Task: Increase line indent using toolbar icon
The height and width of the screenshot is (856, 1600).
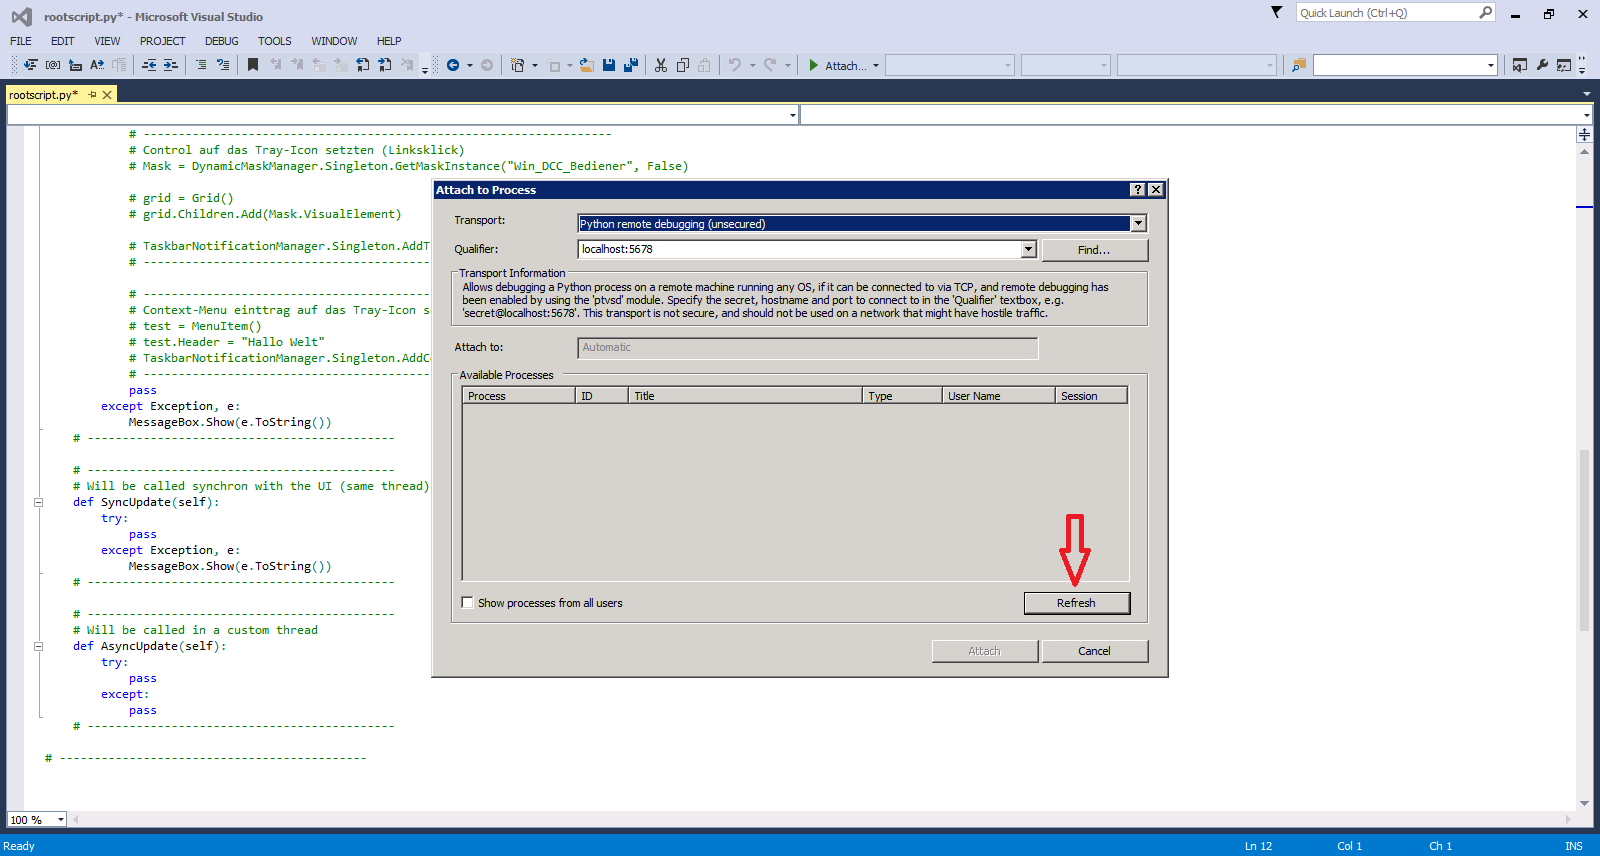Action: pyautogui.click(x=171, y=65)
